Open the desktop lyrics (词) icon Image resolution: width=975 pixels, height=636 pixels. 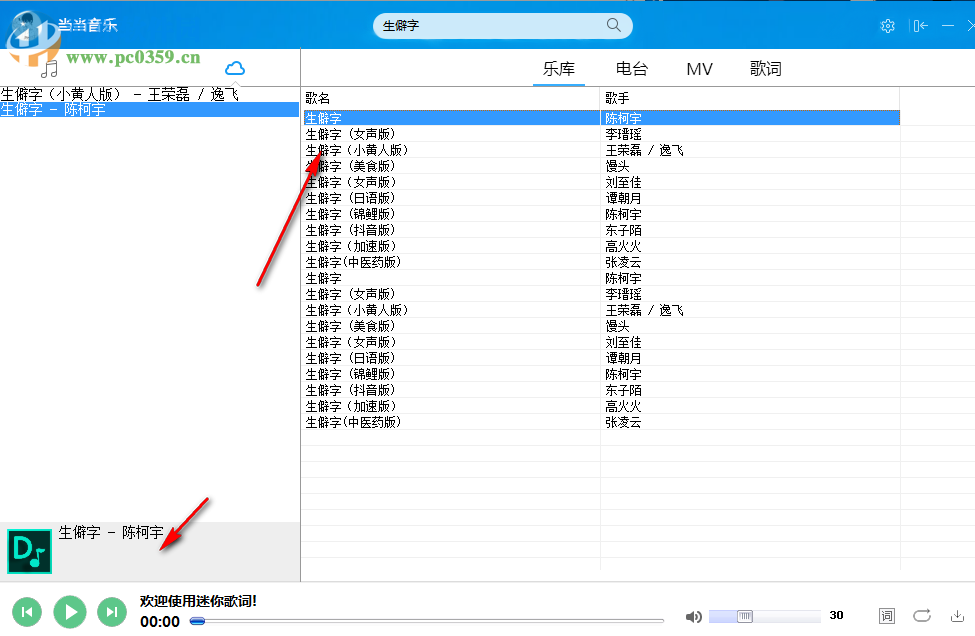click(x=886, y=616)
